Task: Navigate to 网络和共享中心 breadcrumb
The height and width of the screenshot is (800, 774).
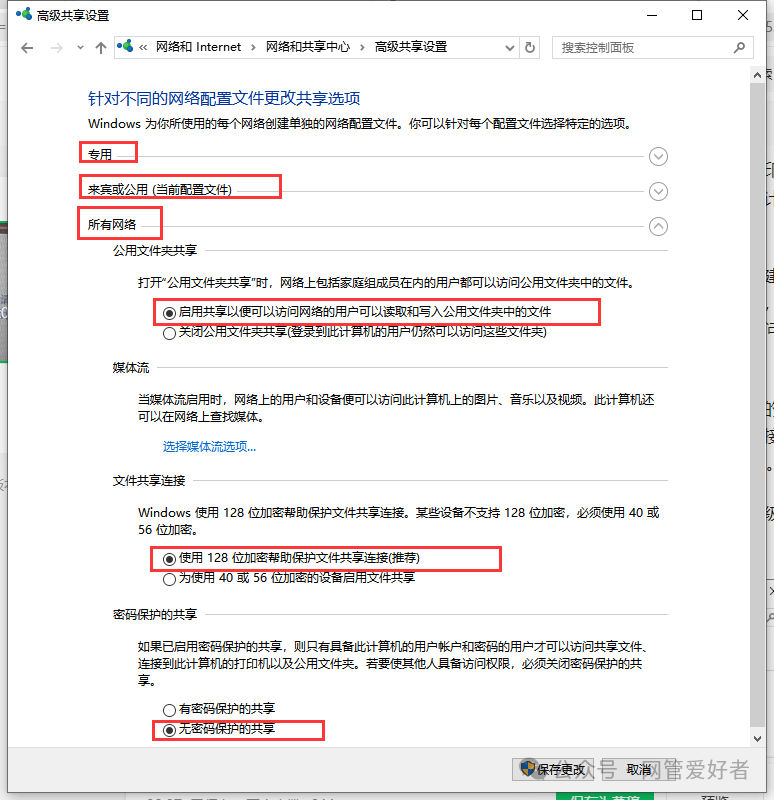Action: tap(308, 47)
